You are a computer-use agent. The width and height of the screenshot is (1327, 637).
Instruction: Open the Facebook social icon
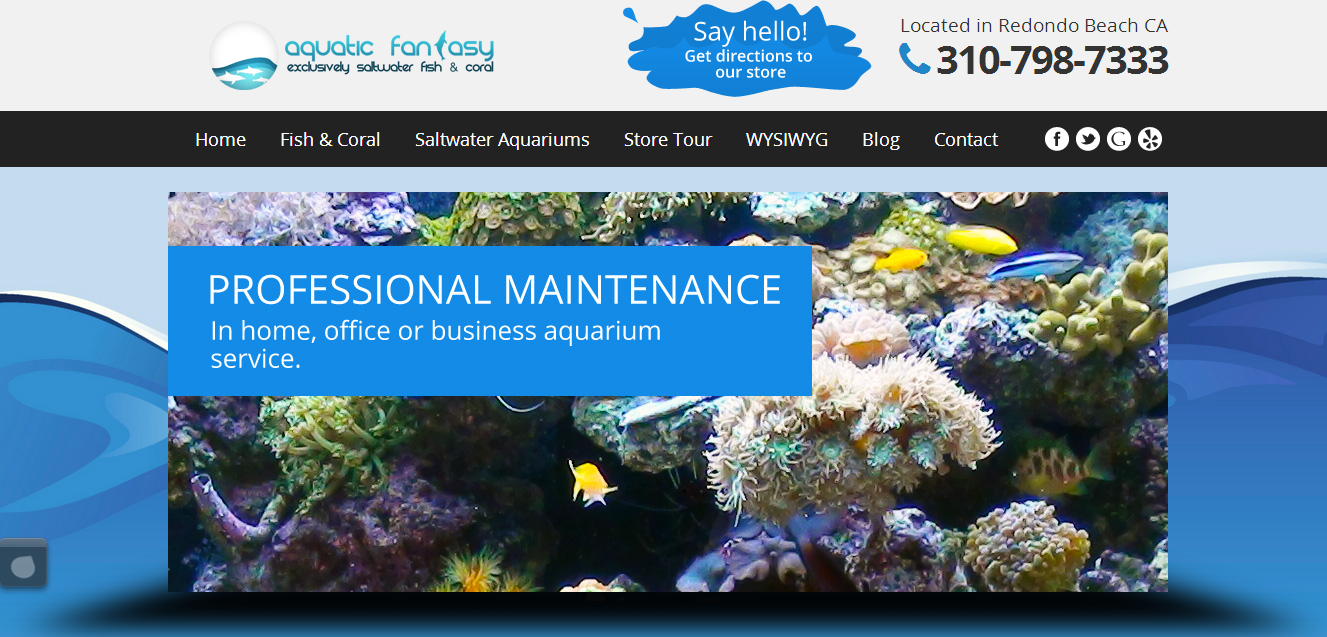[1057, 139]
